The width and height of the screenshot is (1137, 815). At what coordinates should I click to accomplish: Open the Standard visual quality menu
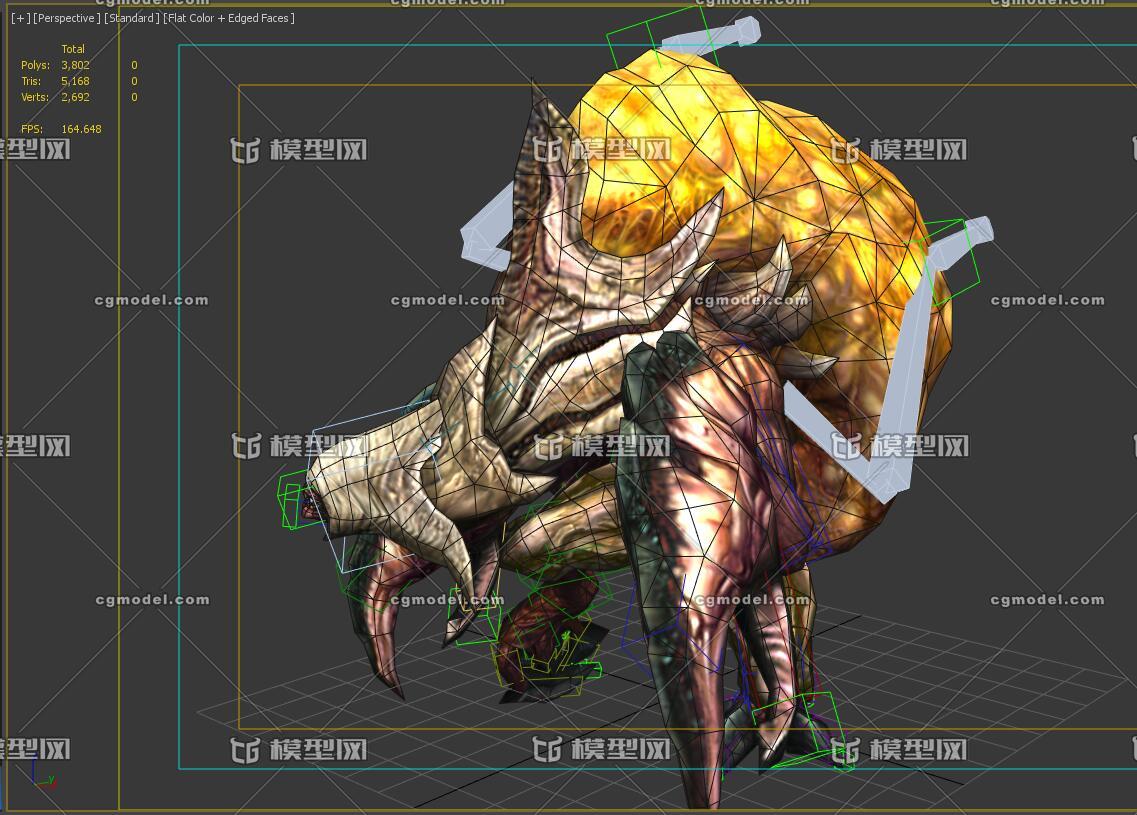click(131, 18)
